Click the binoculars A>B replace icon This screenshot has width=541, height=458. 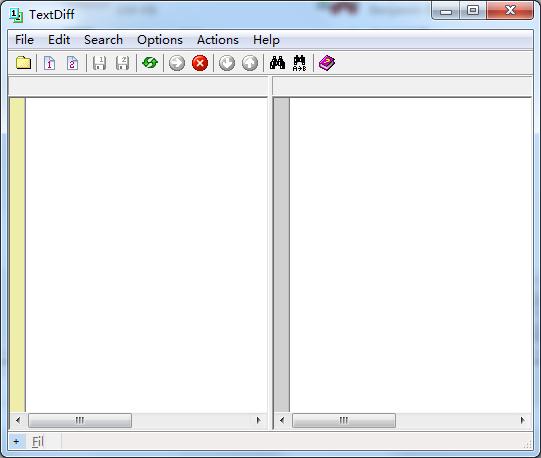point(299,63)
